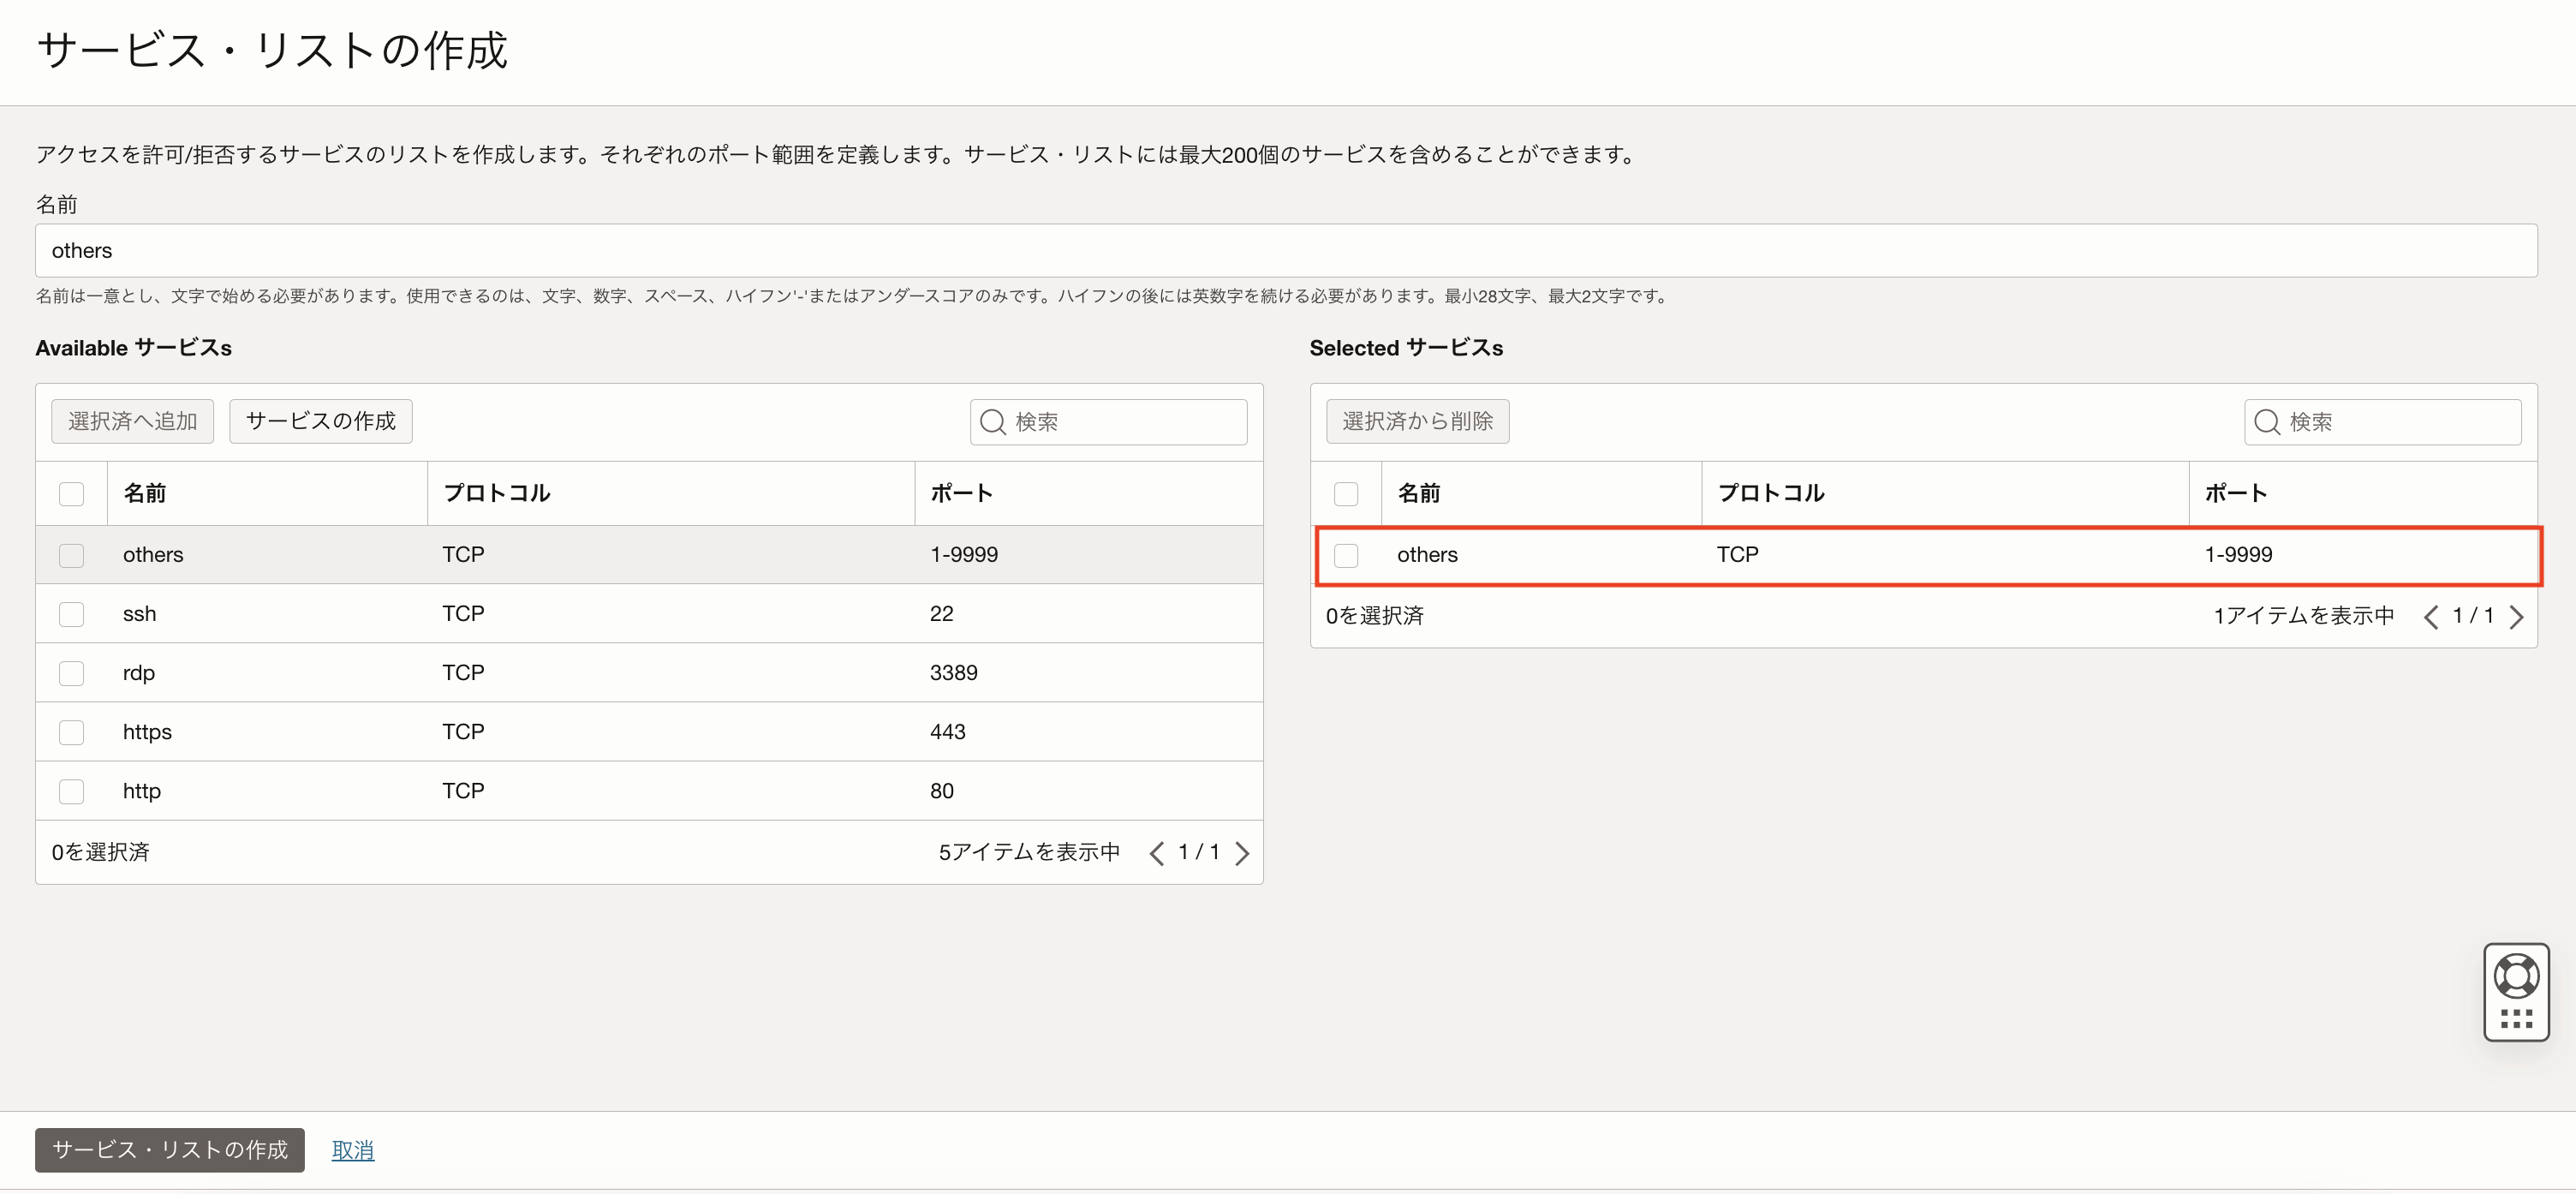Go to next page in Selected services
Screen dimensions: 2576x1194
tap(2516, 617)
